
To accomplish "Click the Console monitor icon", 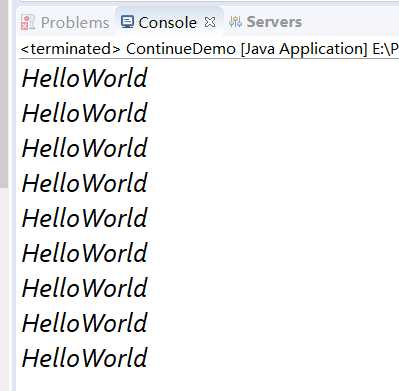I will [x=127, y=22].
